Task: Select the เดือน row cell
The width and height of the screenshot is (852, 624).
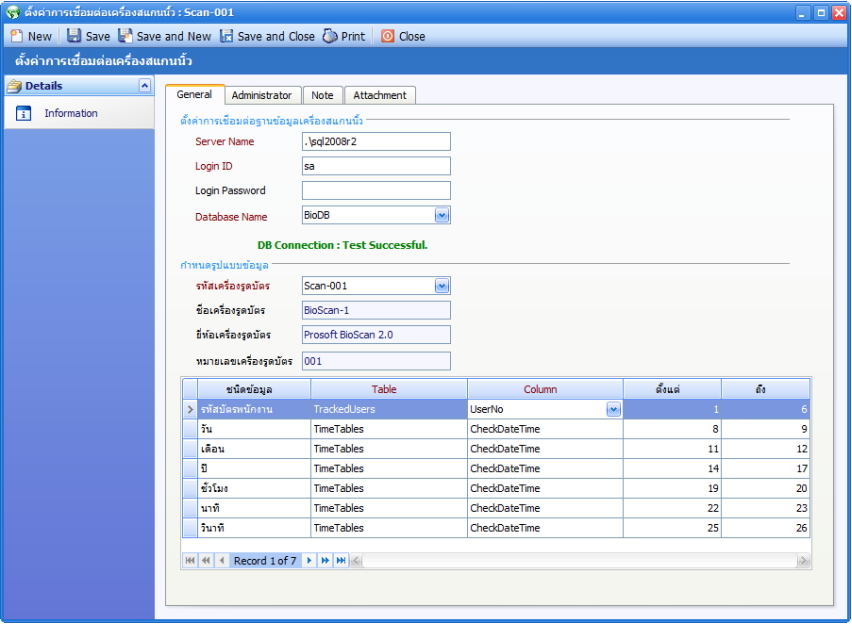Action: (x=254, y=449)
